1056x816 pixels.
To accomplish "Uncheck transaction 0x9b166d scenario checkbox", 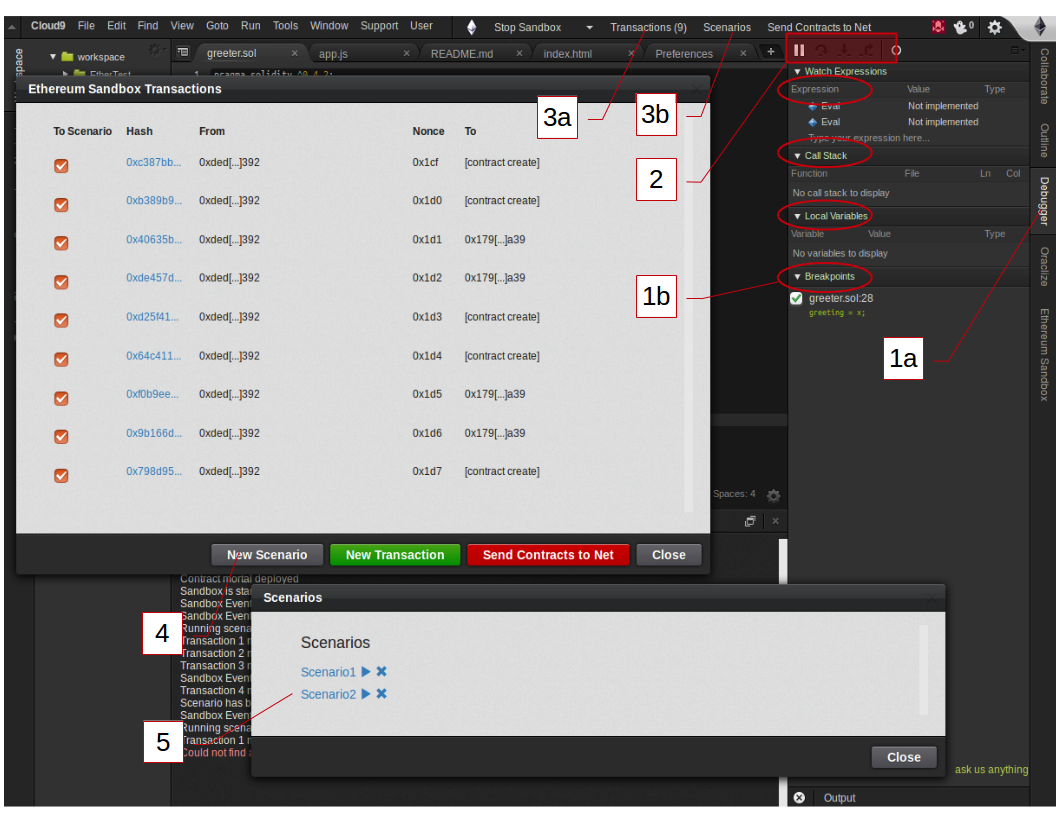I will point(61,437).
